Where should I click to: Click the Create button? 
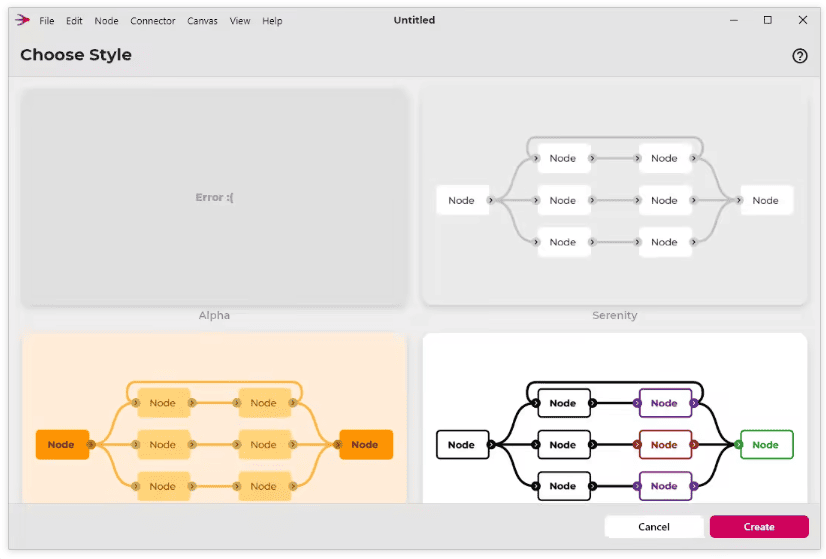click(759, 526)
